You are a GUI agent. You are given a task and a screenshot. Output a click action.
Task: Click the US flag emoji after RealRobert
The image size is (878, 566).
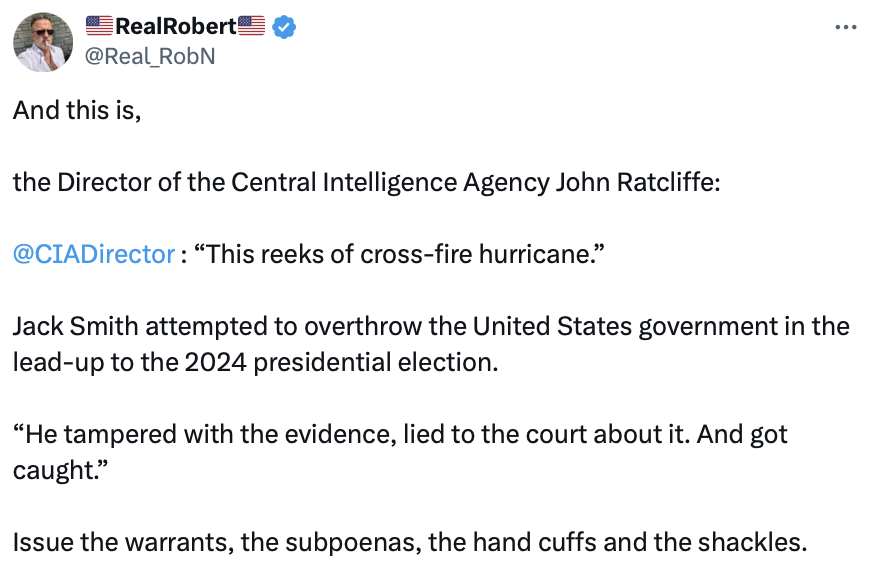click(x=252, y=27)
